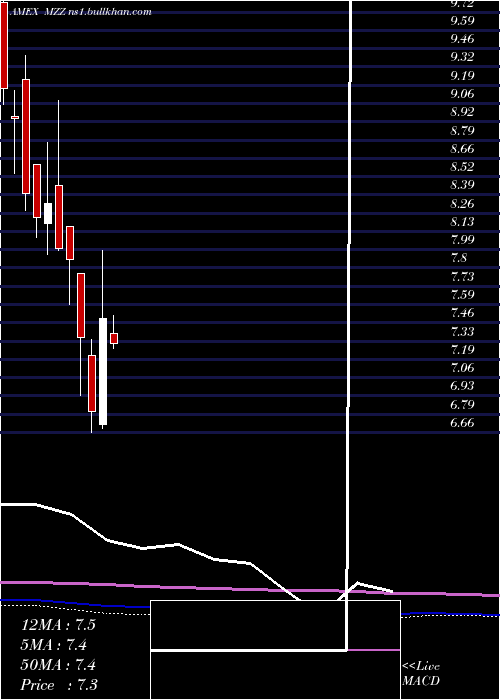Click the 8.79 price axis label
500x700 pixels.
click(462, 130)
